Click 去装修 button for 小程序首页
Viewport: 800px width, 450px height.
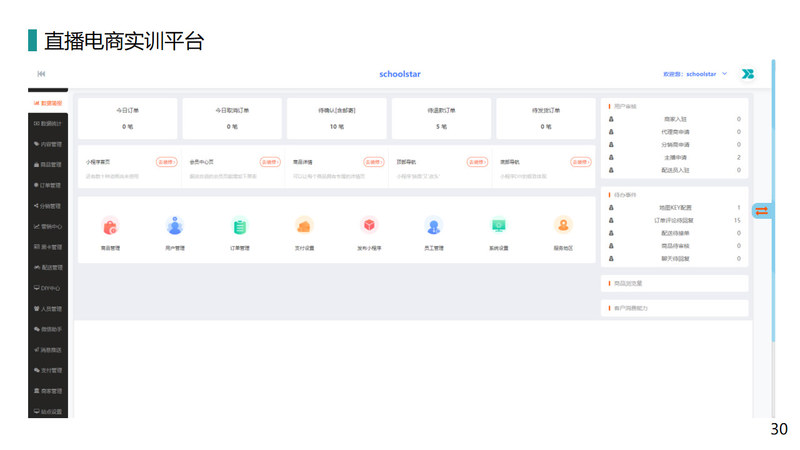[166, 162]
